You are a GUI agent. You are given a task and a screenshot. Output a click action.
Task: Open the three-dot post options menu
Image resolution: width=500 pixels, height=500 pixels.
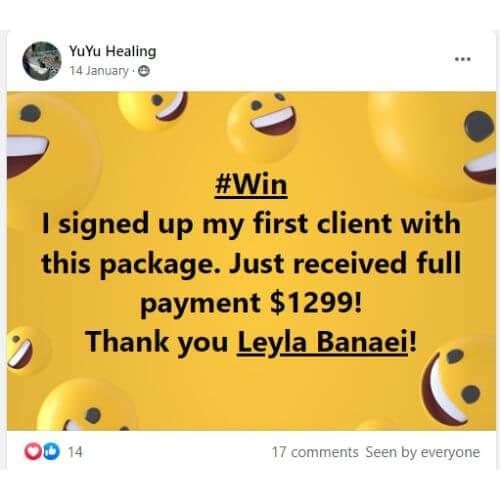tap(463, 59)
